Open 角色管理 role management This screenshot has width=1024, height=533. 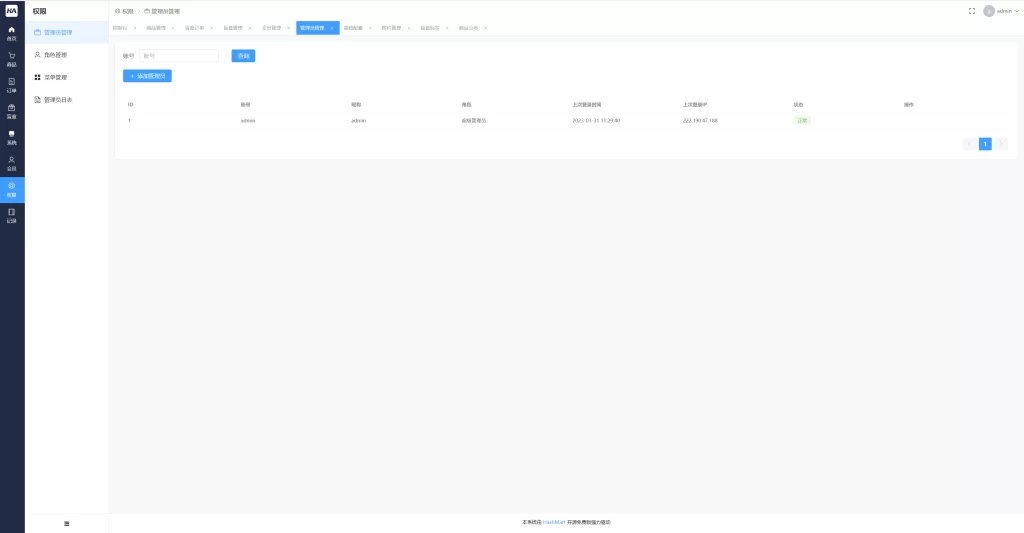67,55
